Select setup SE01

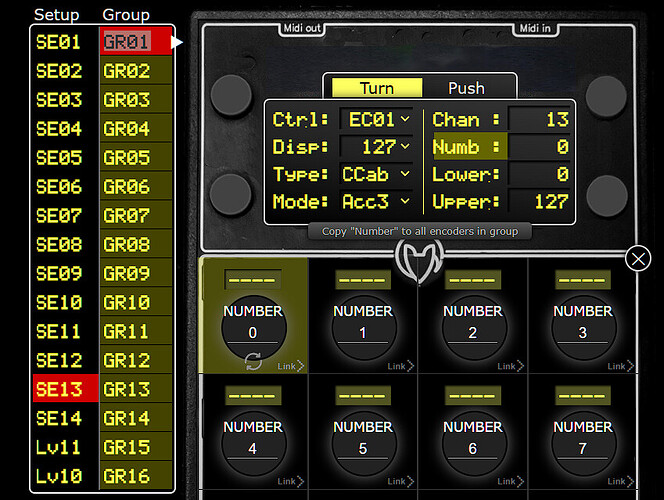66,42
